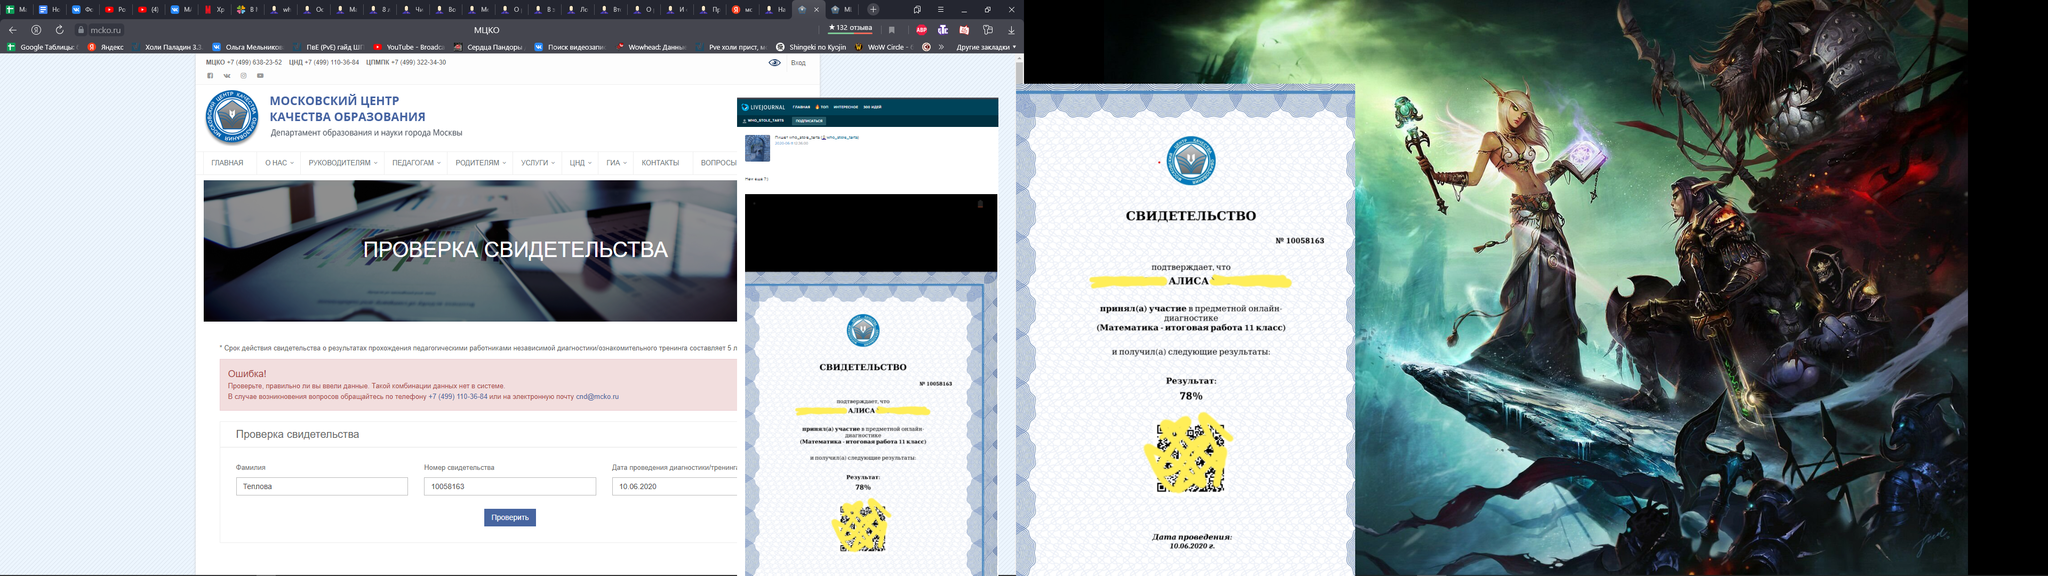2048x576 pixels.
Task: Open ГЛАВНАЯ in LiveJournal header
Action: tap(802, 107)
